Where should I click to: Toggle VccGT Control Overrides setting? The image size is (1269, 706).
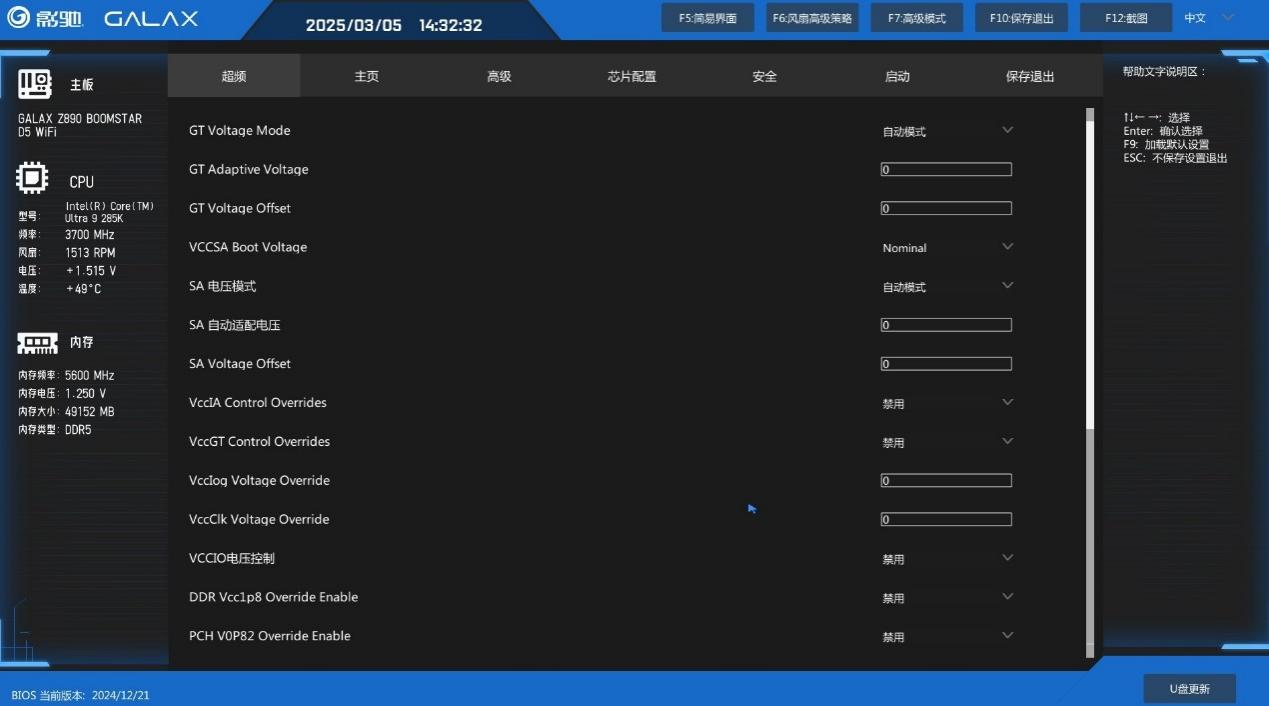pos(947,442)
